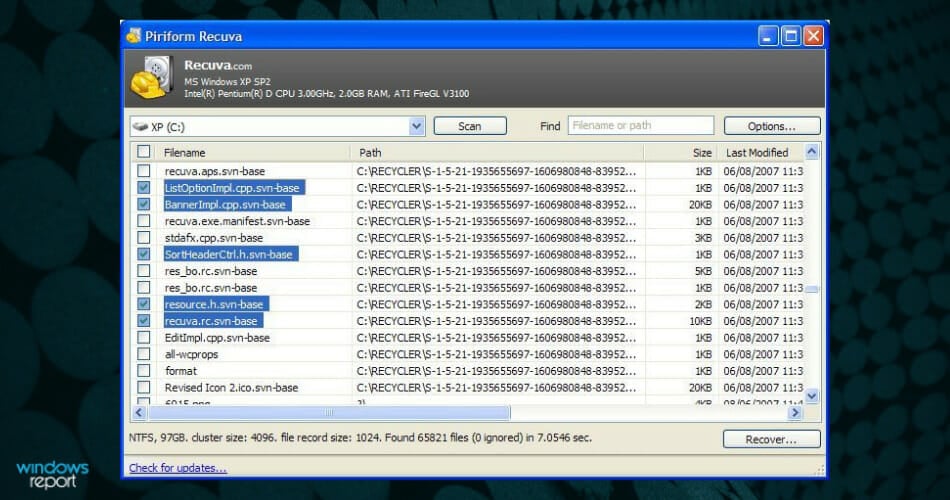Click the horizontal scroll left arrow
Screen dimensions: 950x500
(x=139, y=413)
